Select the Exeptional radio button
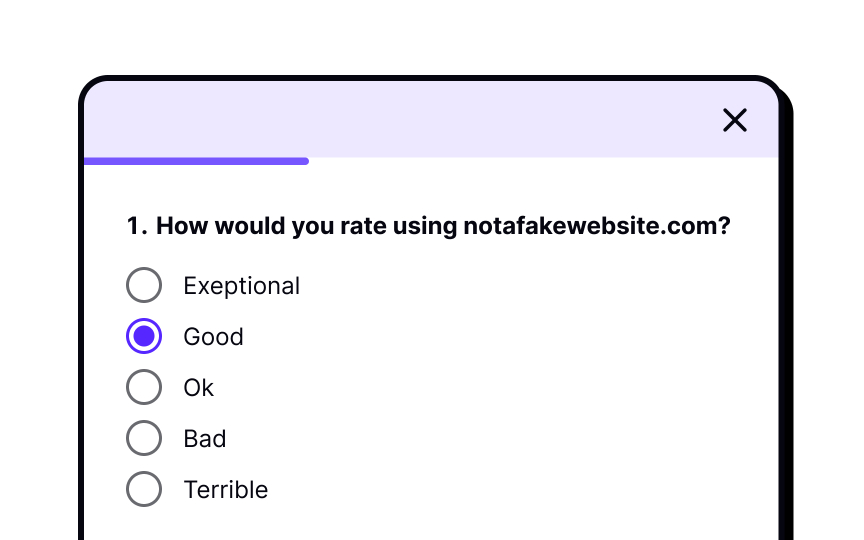The width and height of the screenshot is (864, 540). click(x=144, y=285)
